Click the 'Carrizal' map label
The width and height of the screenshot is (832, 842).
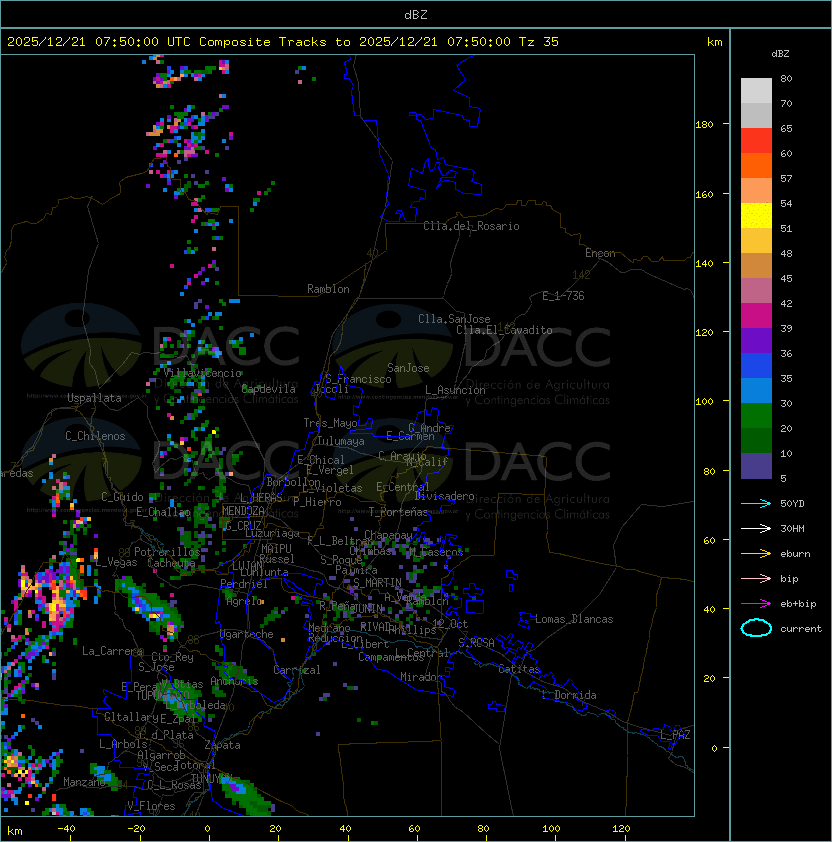click(296, 670)
